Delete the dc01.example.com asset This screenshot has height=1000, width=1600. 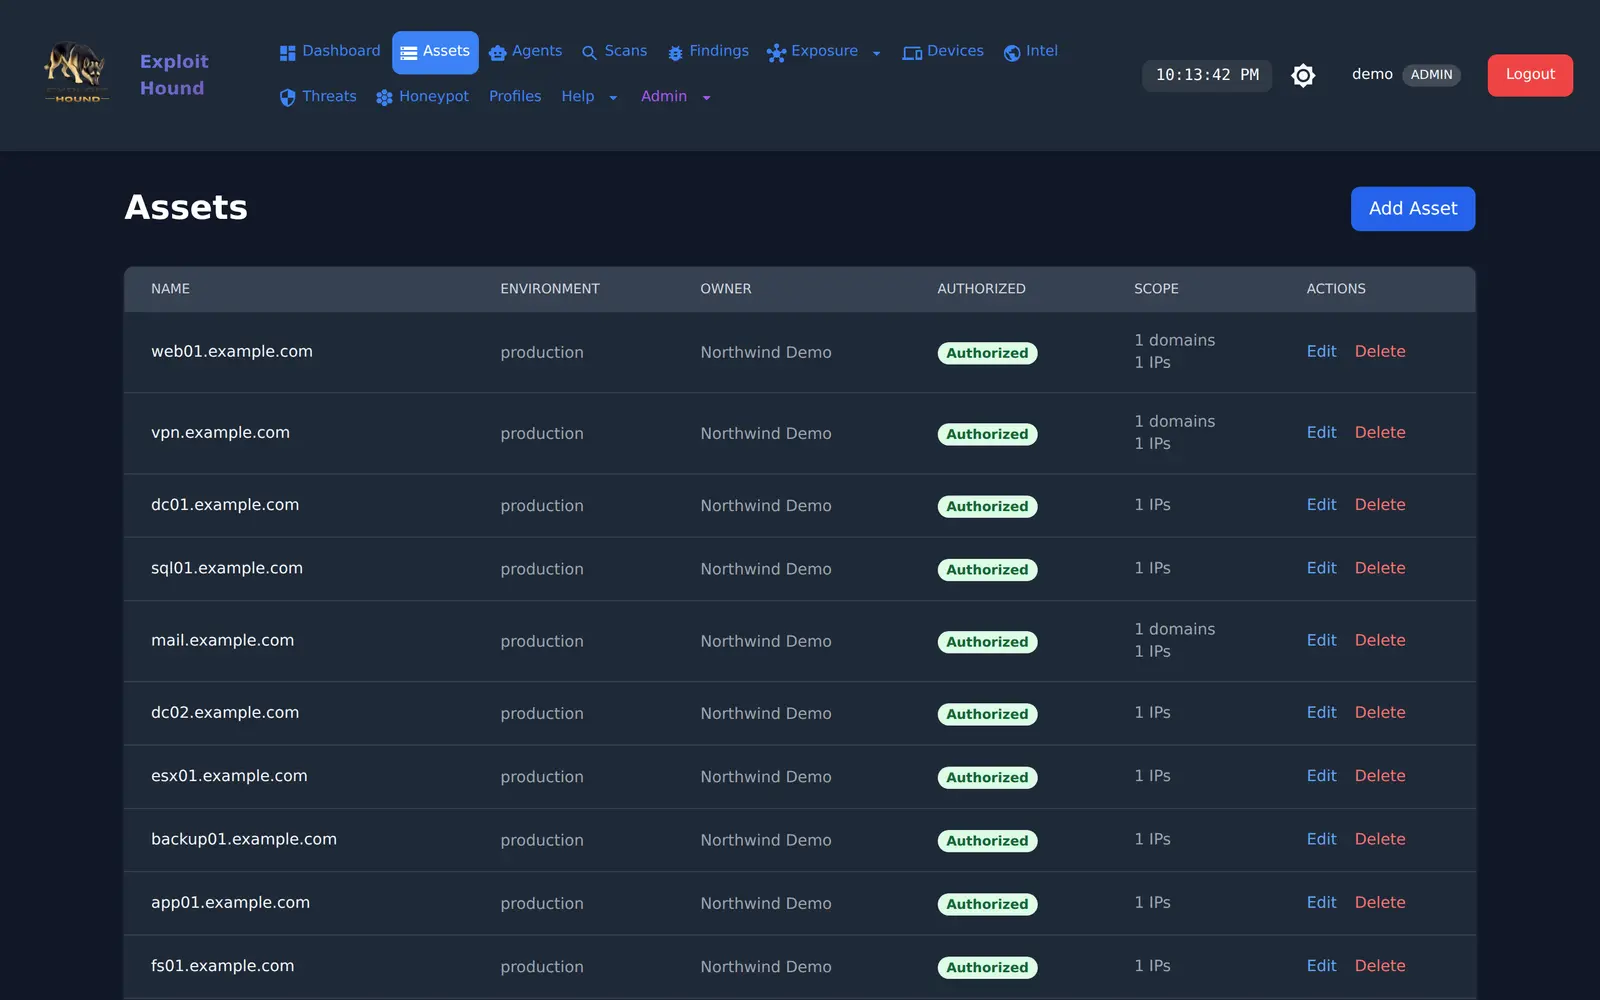click(x=1380, y=505)
